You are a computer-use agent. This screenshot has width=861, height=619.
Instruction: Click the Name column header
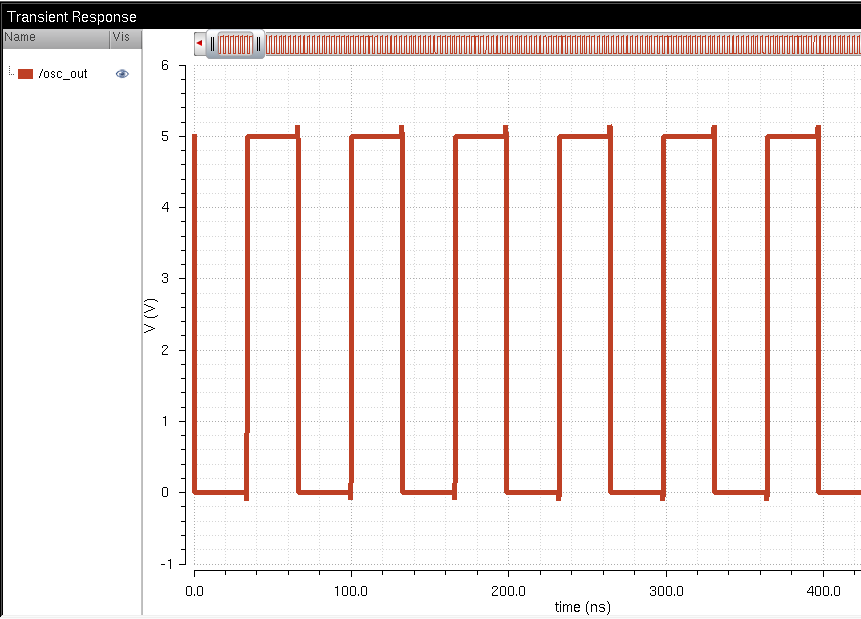(56, 38)
